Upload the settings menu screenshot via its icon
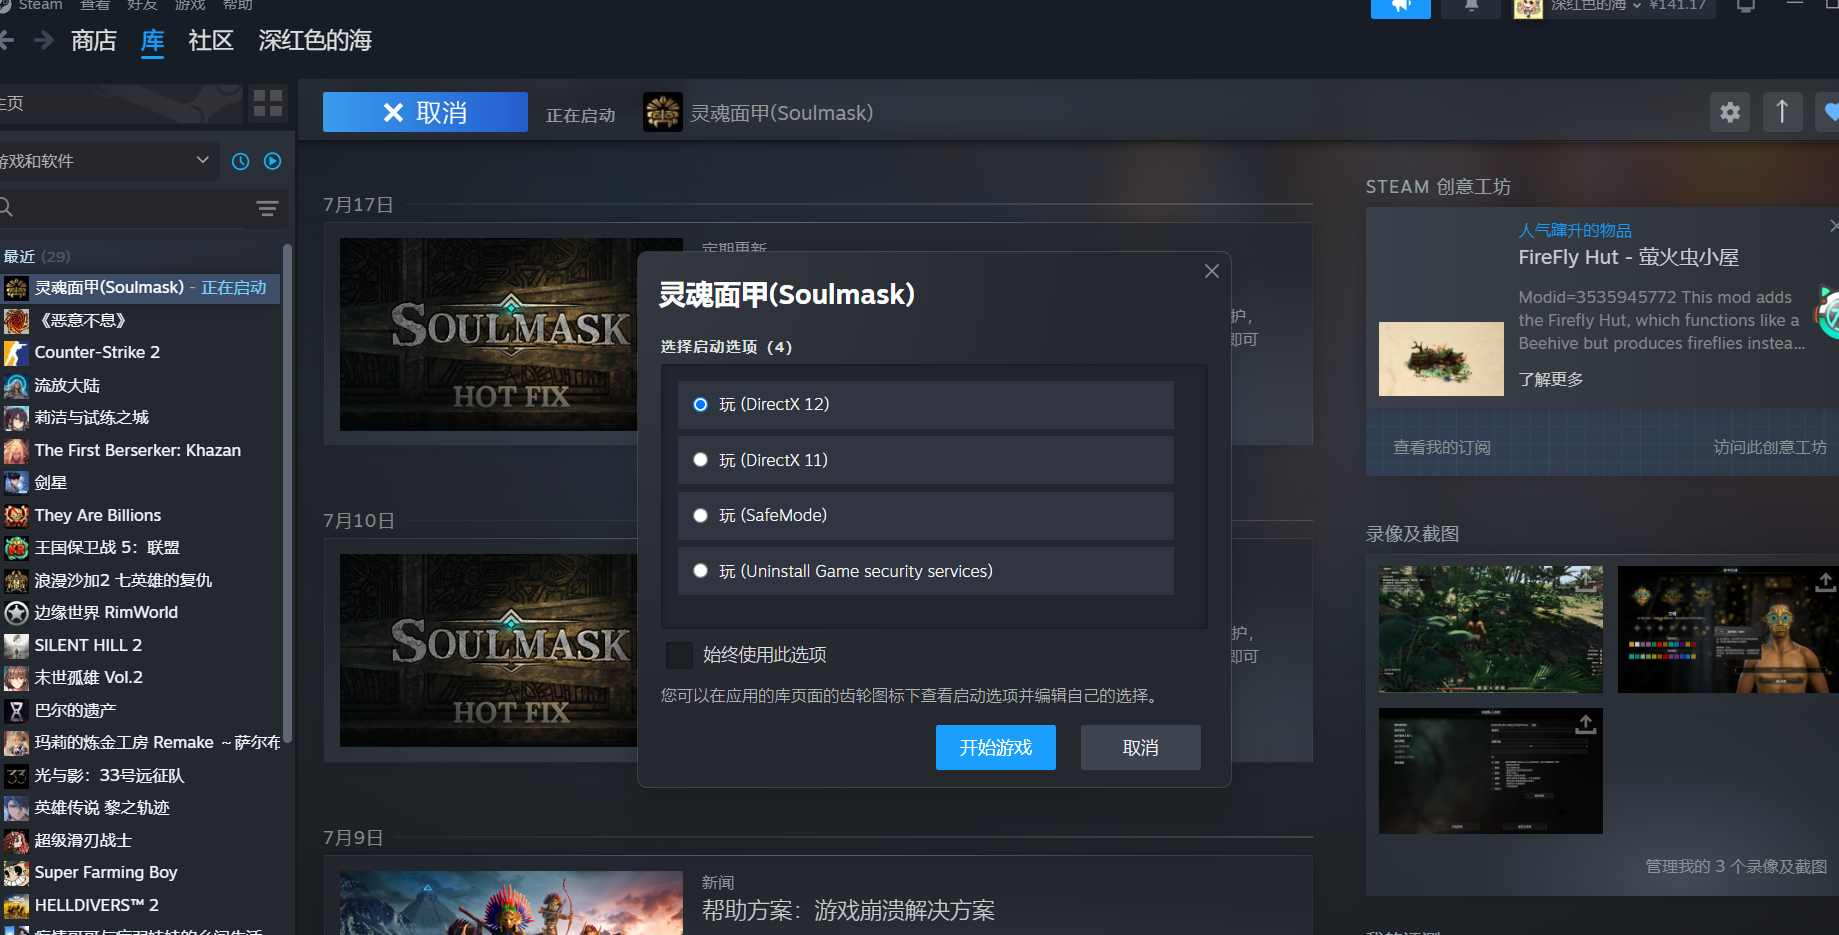 point(1585,724)
